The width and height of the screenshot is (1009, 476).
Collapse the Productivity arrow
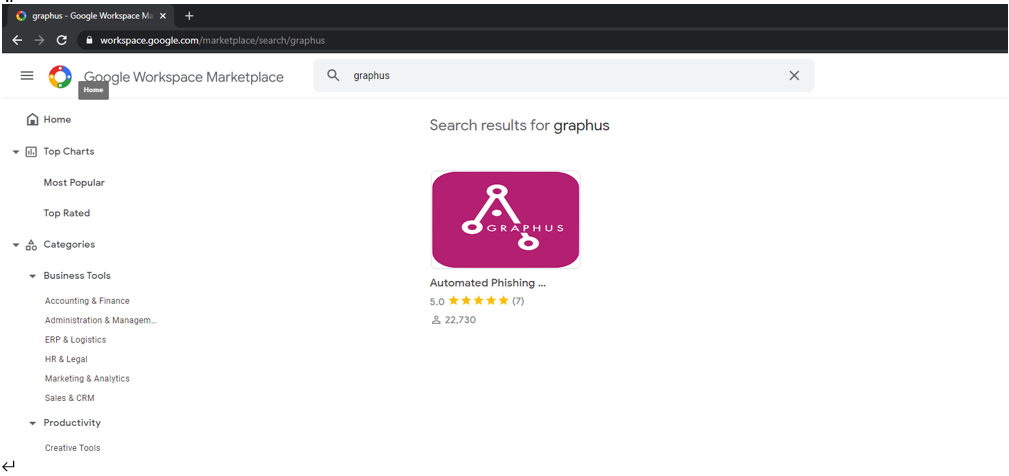32,423
